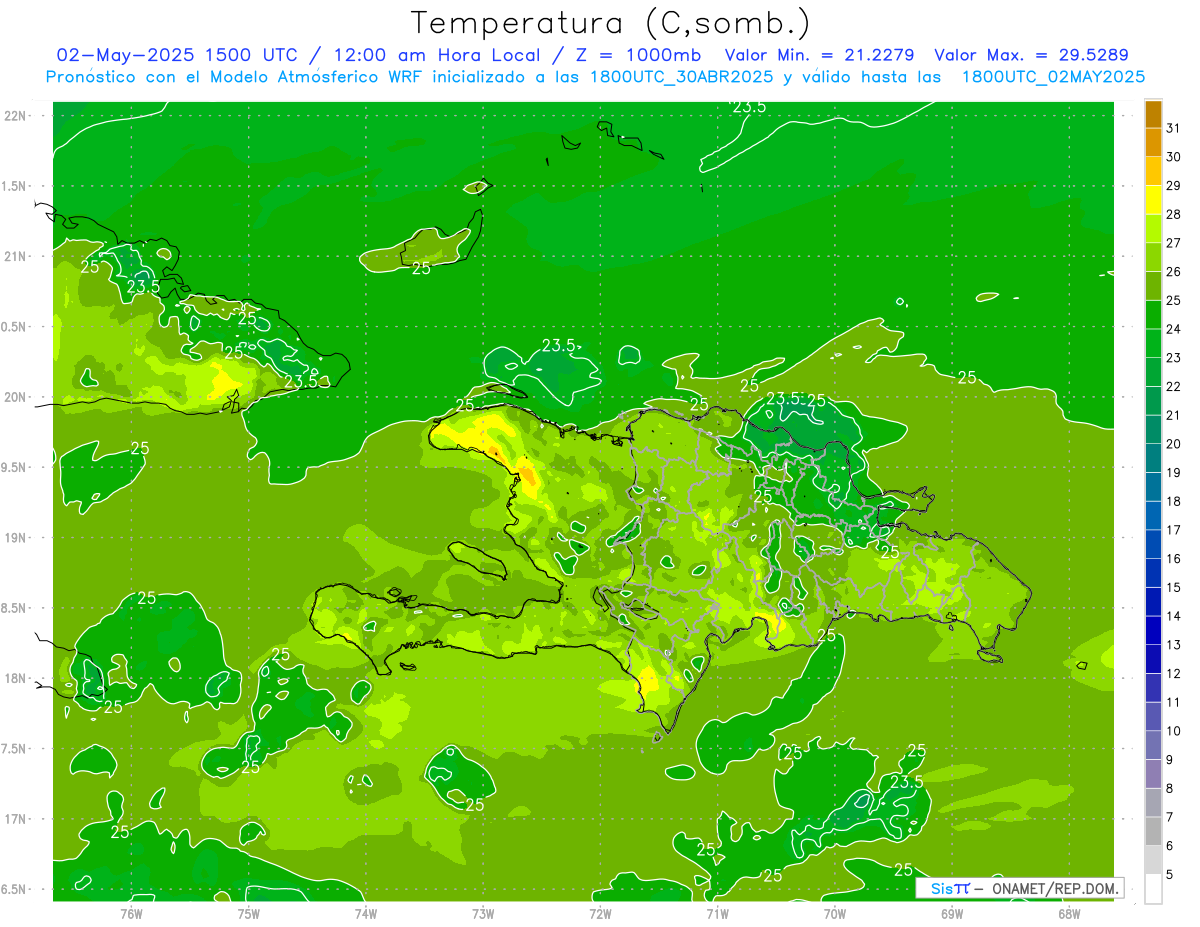Click the 20N latitude axis label
The height and width of the screenshot is (927, 1200).
(17, 397)
